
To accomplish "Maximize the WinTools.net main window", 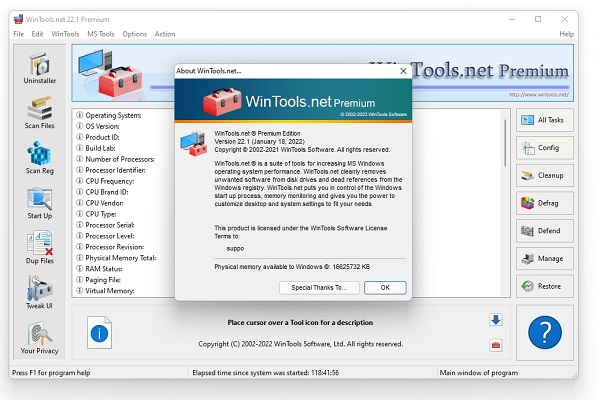I will click(538, 19).
